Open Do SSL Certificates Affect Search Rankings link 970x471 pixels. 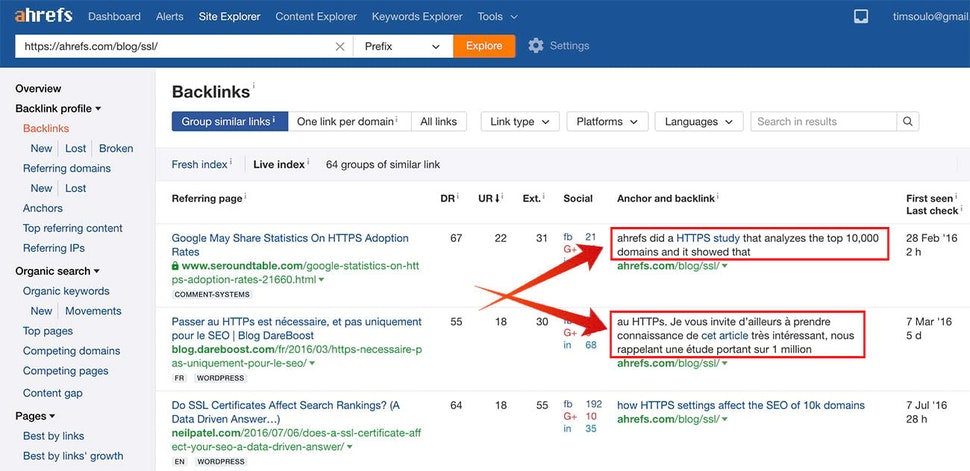coord(286,412)
